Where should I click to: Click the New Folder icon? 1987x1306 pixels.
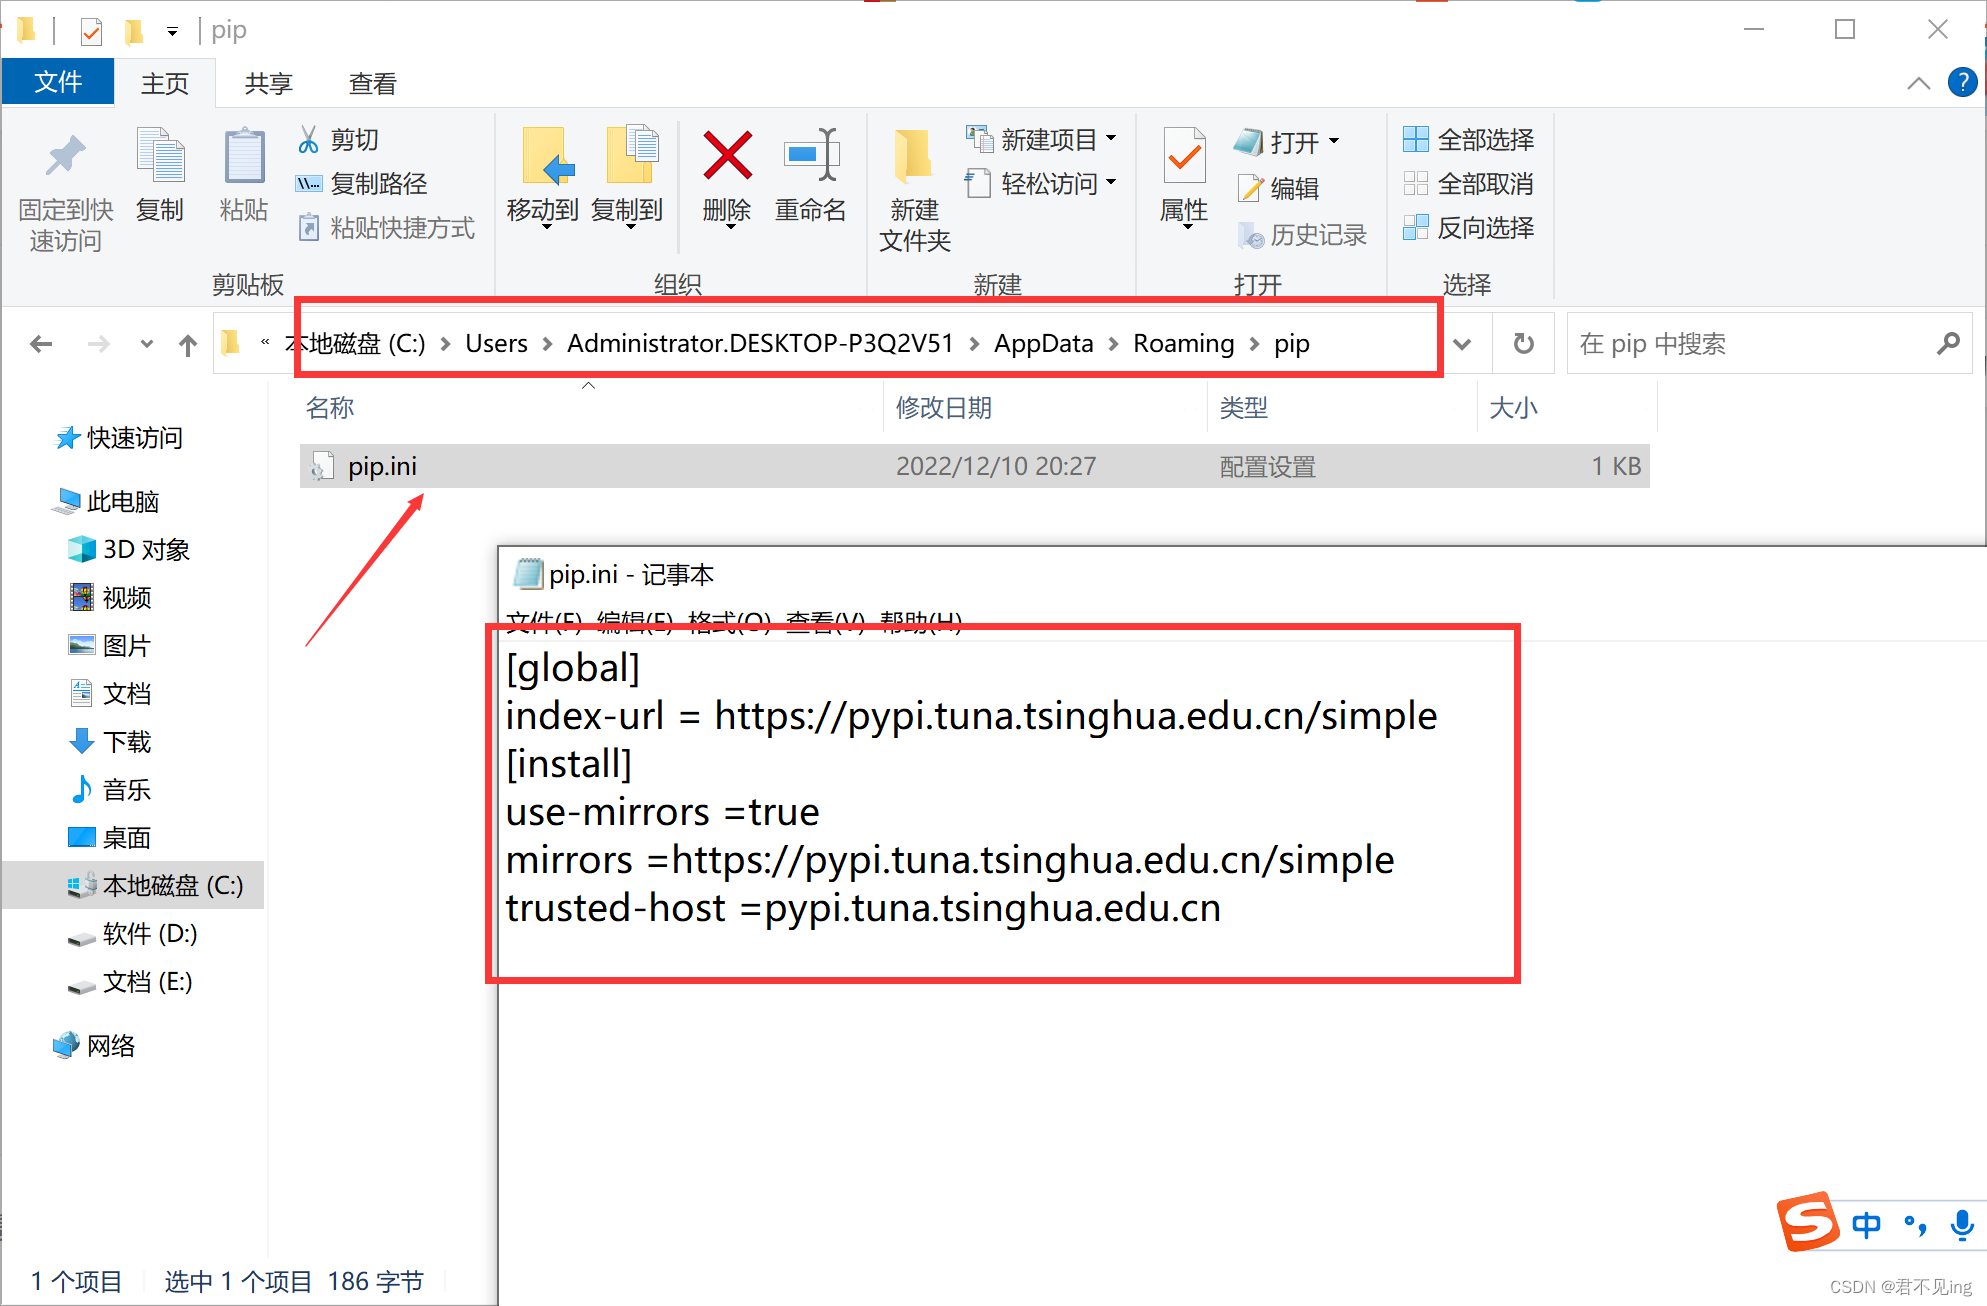click(x=913, y=157)
